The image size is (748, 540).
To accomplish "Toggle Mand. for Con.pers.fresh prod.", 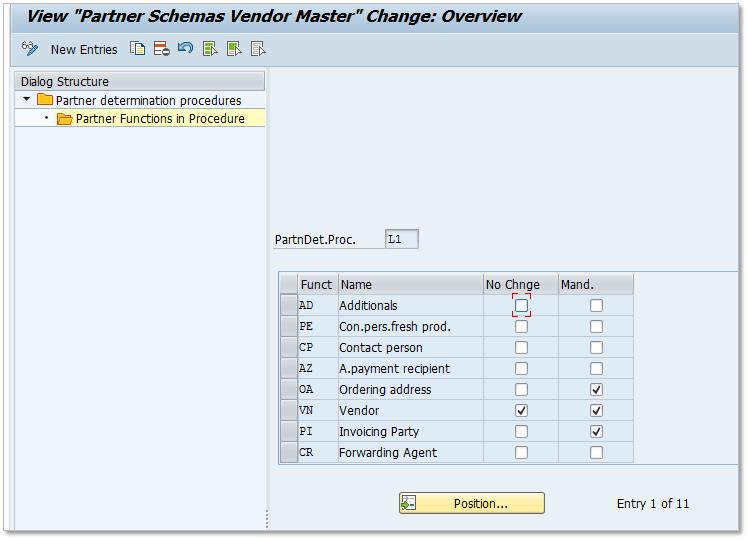I will pyautogui.click(x=596, y=326).
